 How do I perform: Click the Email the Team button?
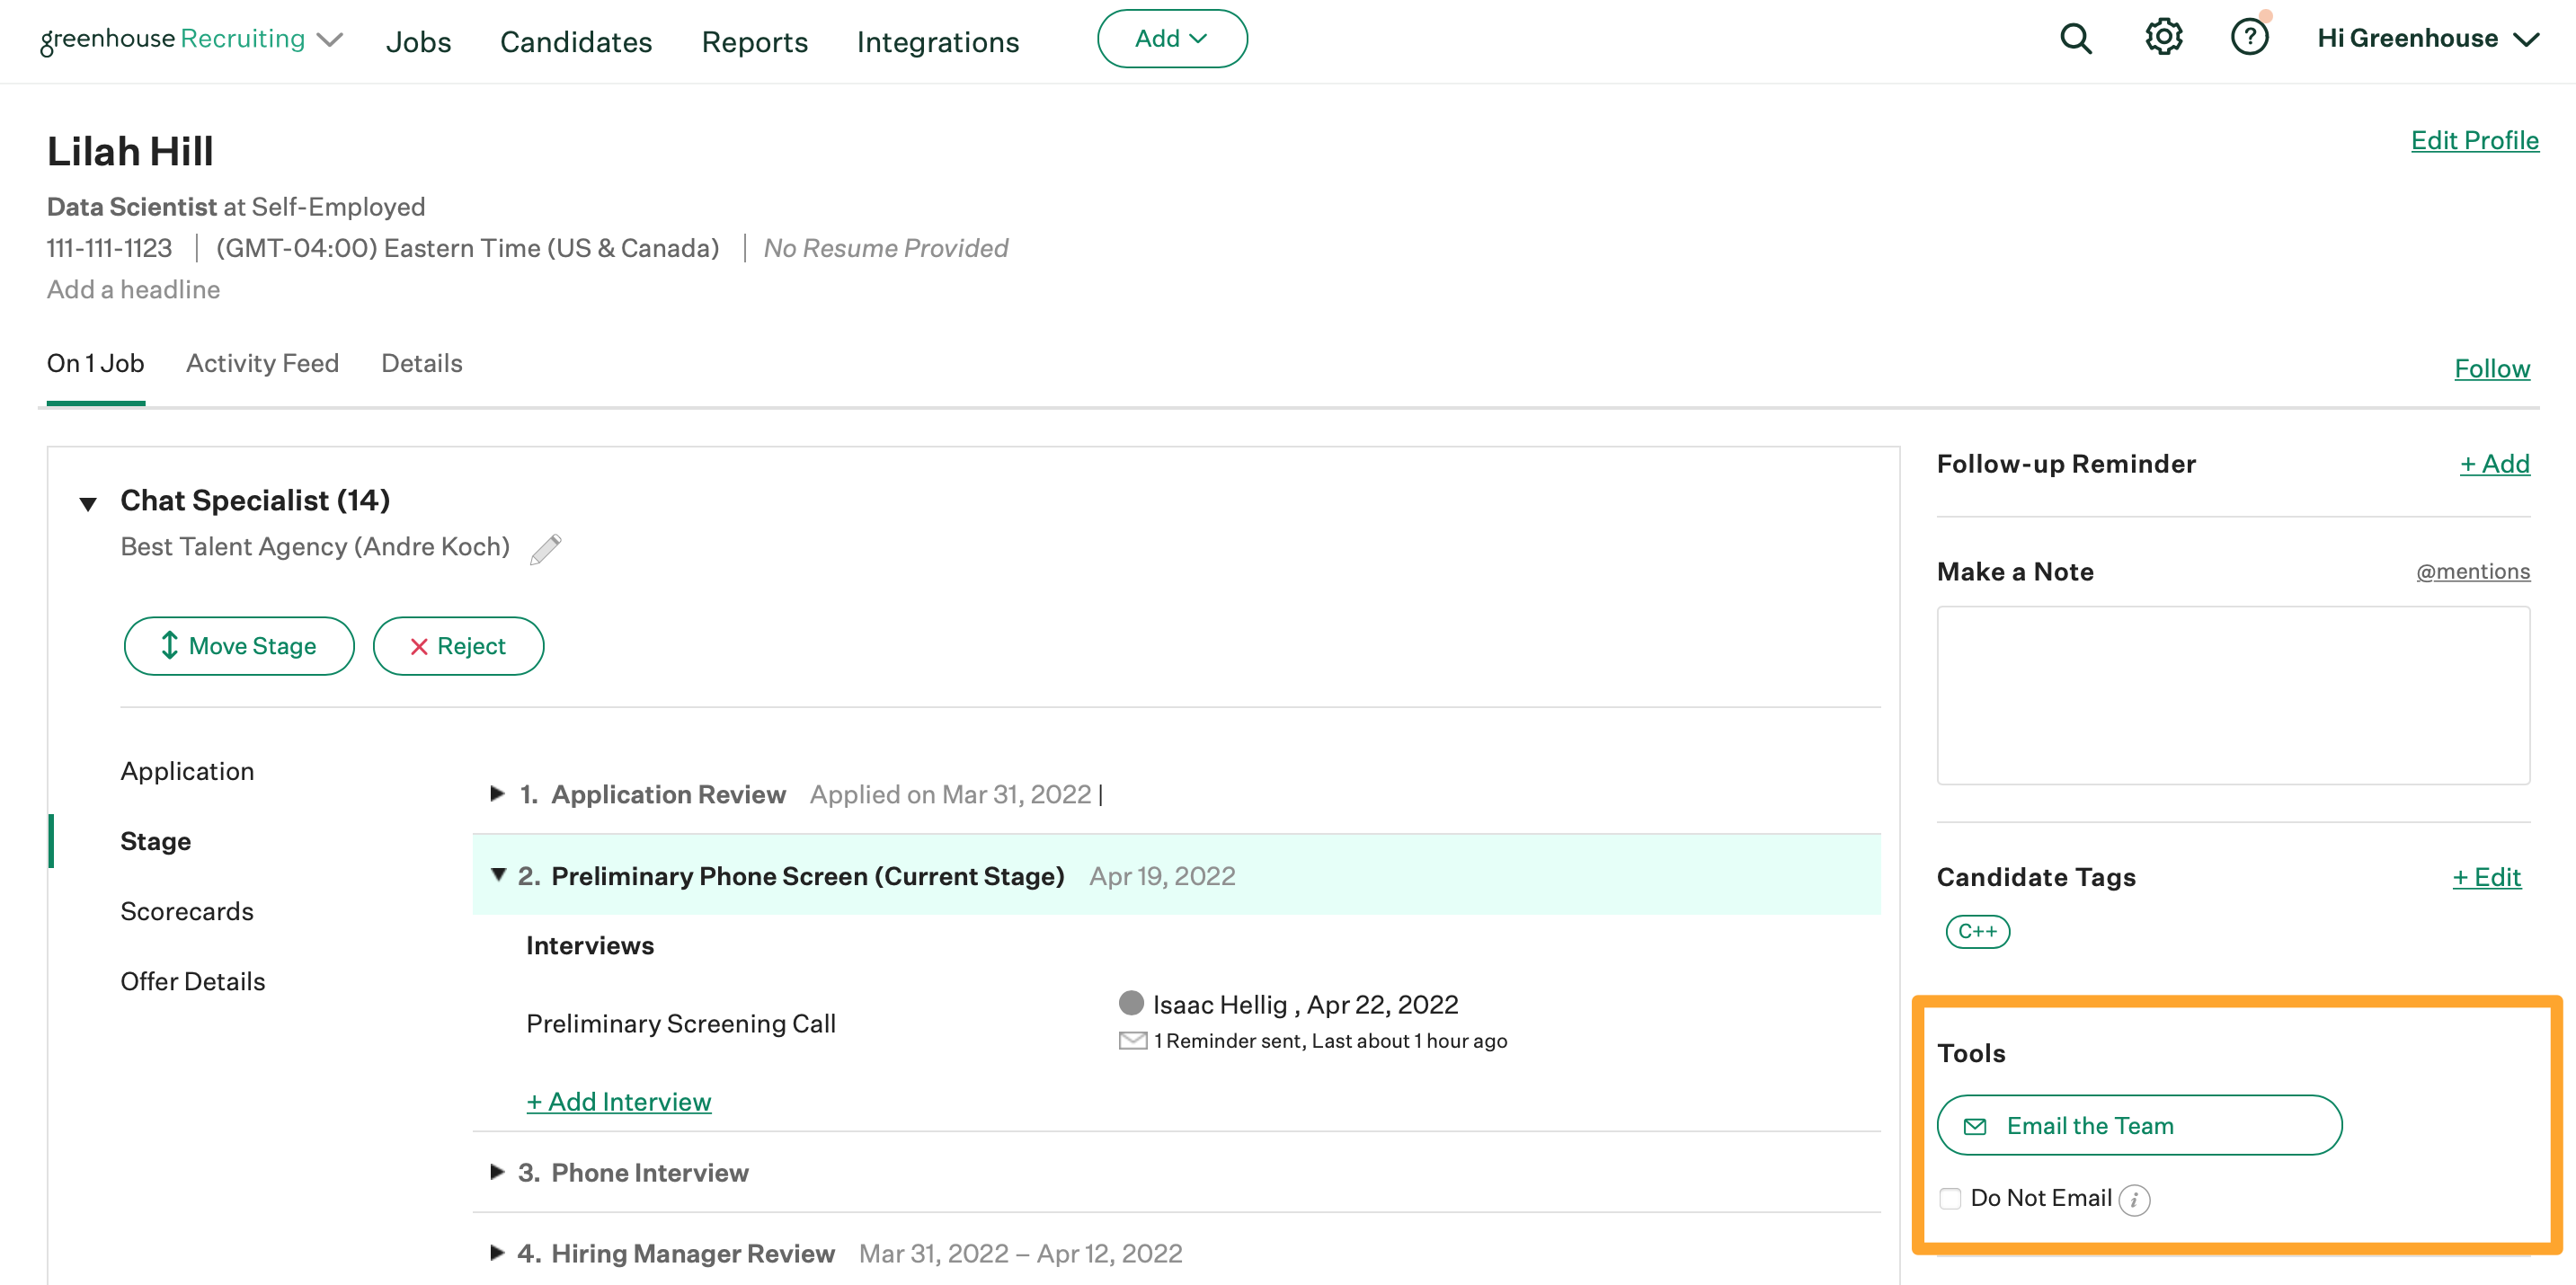click(x=2139, y=1126)
